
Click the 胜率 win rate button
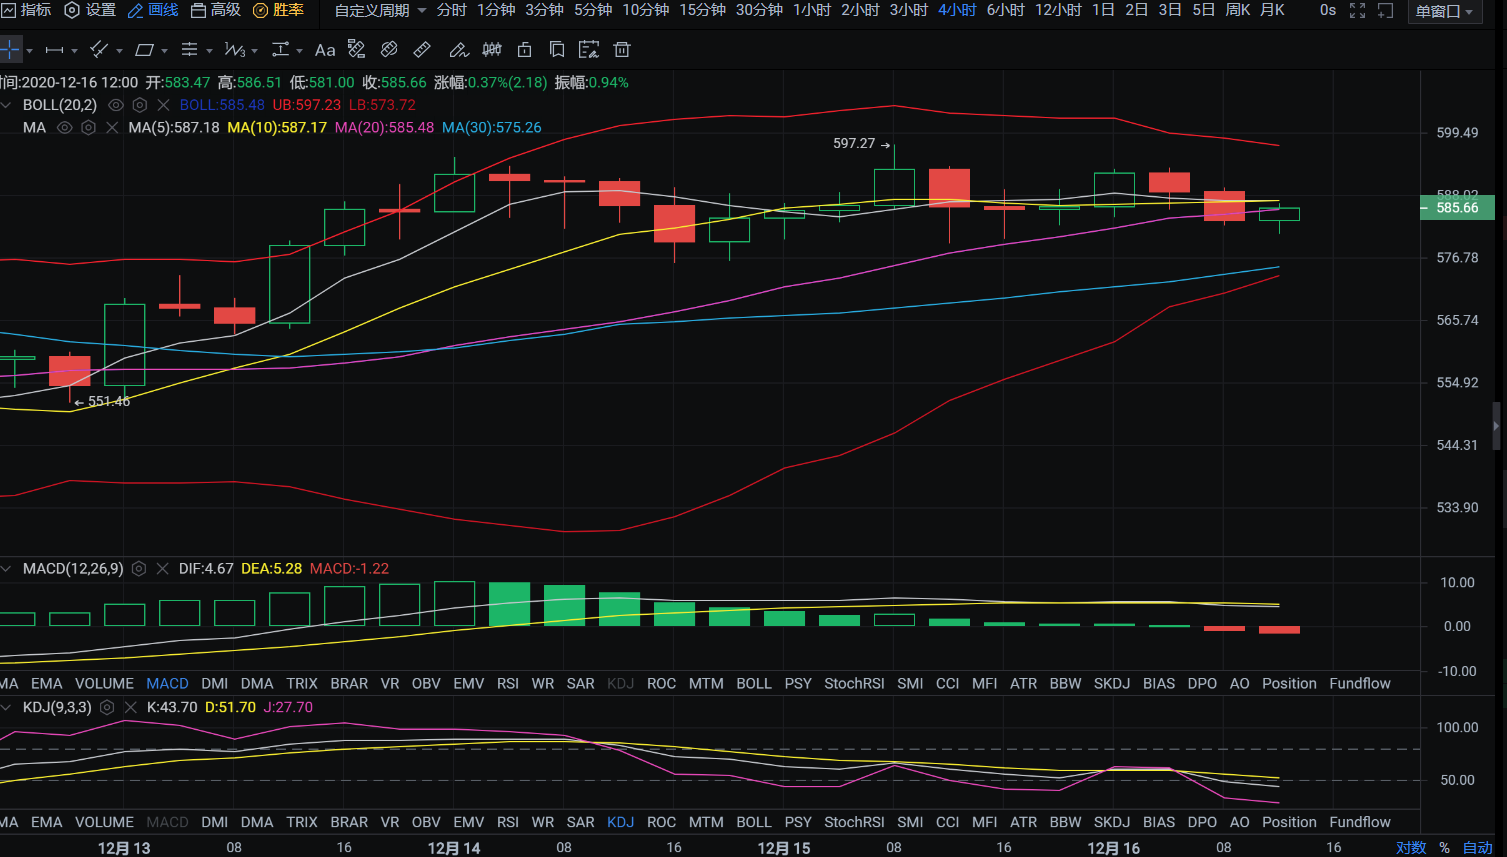tap(279, 10)
